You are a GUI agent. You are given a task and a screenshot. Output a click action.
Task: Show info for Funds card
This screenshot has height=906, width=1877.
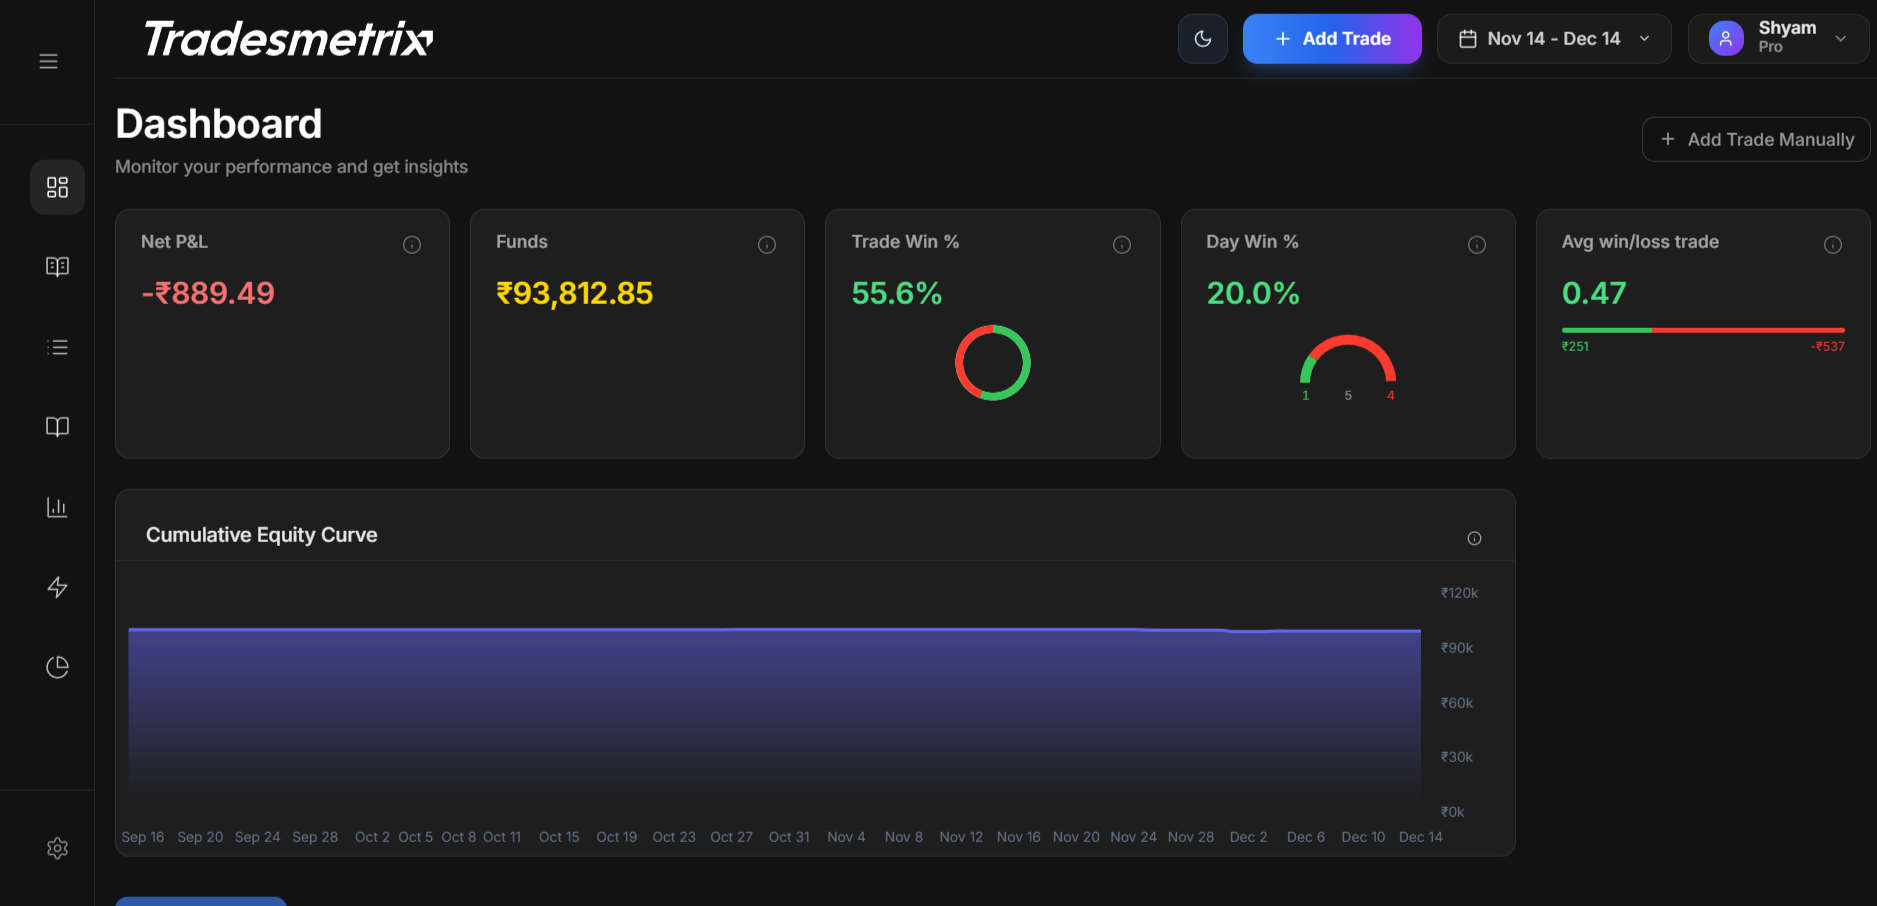point(767,245)
